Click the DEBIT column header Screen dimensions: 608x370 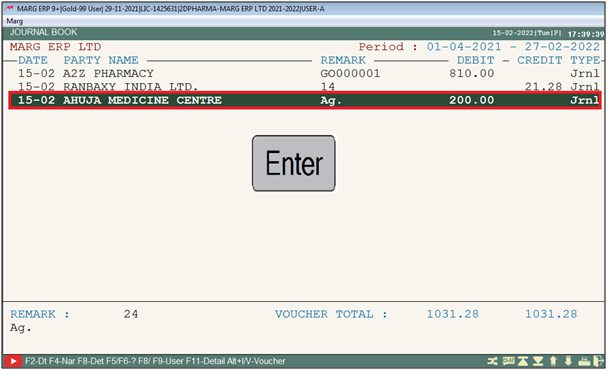tap(475, 61)
